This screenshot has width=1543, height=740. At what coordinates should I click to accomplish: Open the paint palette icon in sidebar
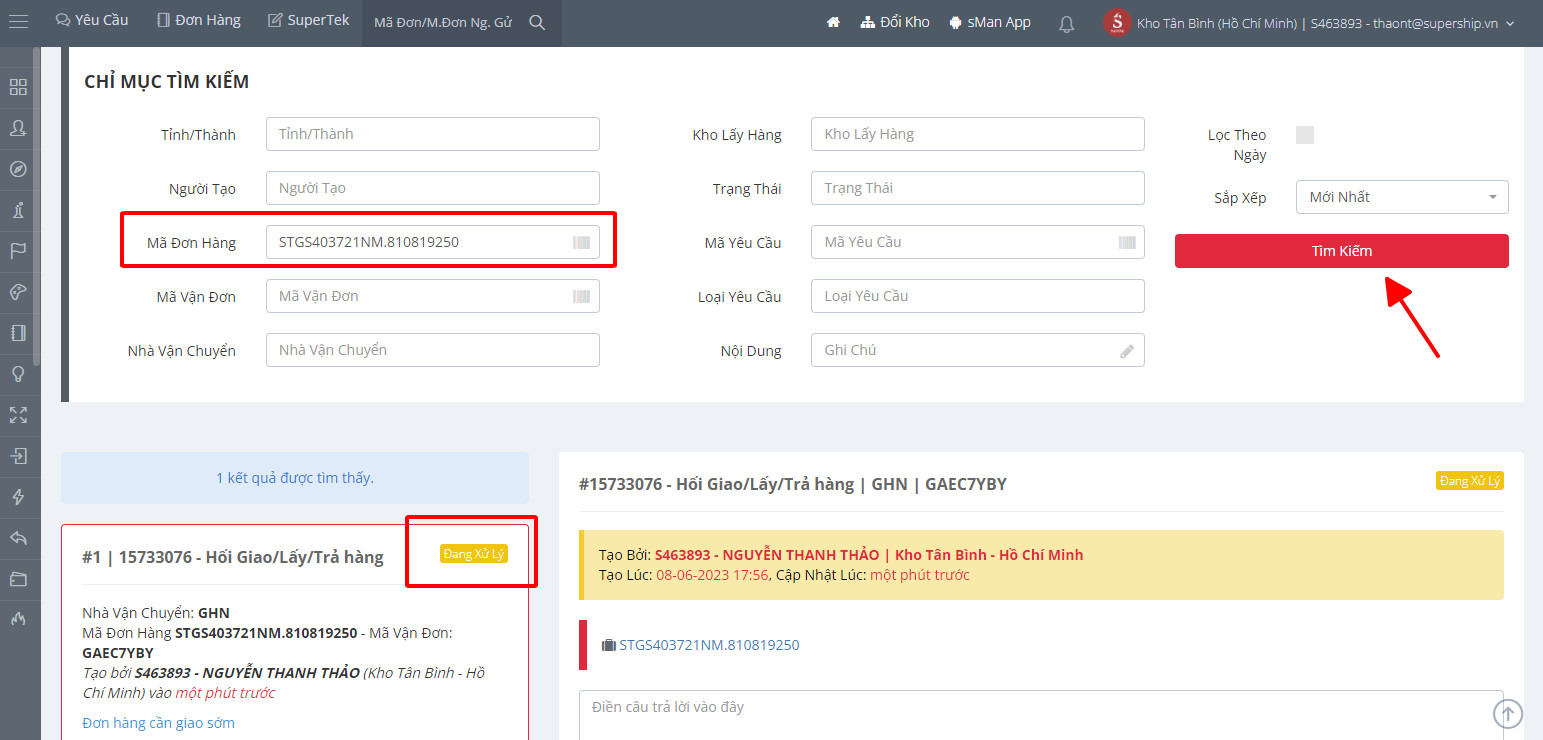click(x=18, y=292)
